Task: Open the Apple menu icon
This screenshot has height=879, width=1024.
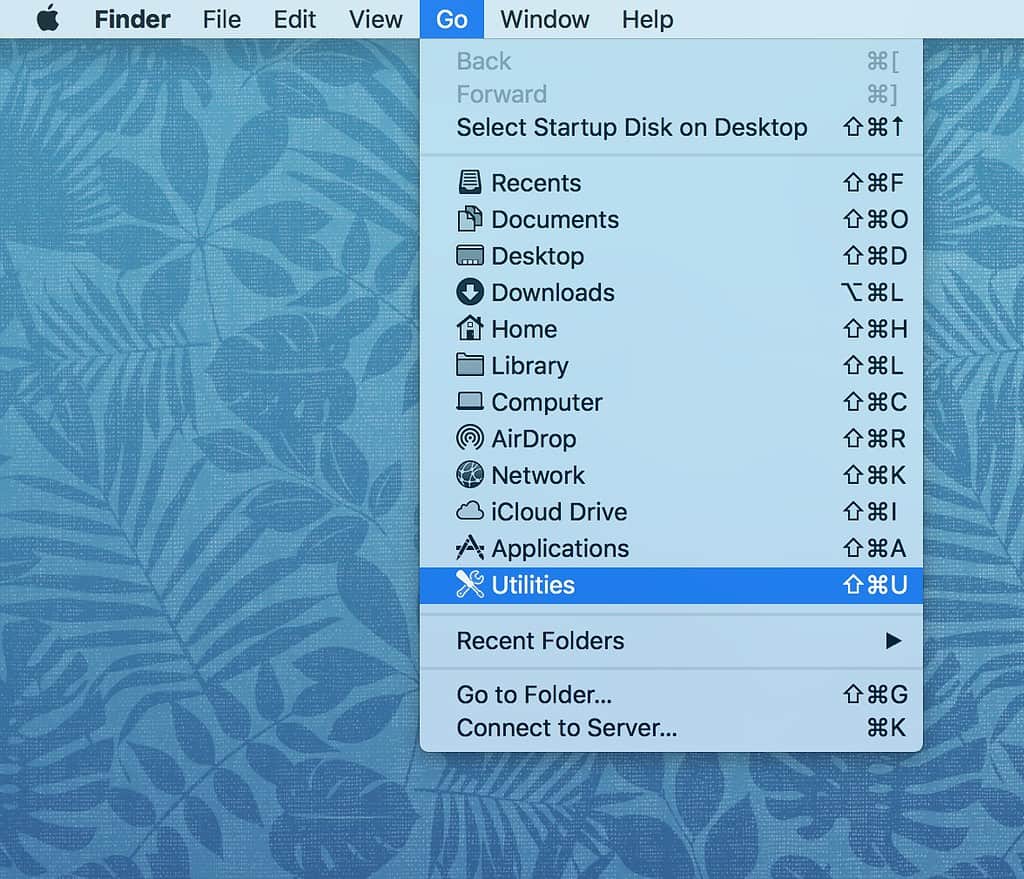Action: (48, 18)
